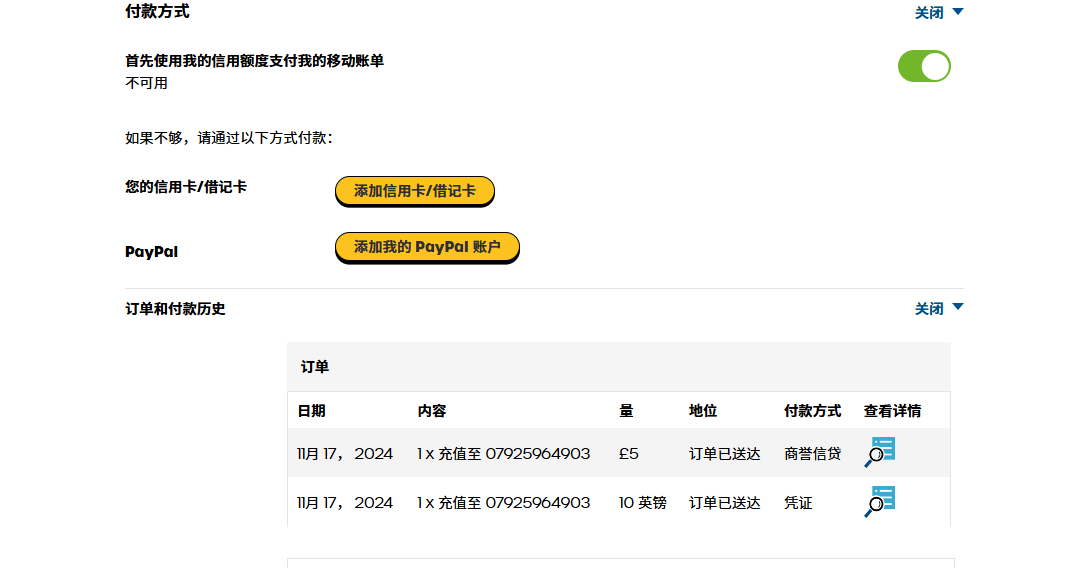This screenshot has width=1071, height=568.
Task: Open details icon for the 10 英镑 order
Action: (x=879, y=501)
